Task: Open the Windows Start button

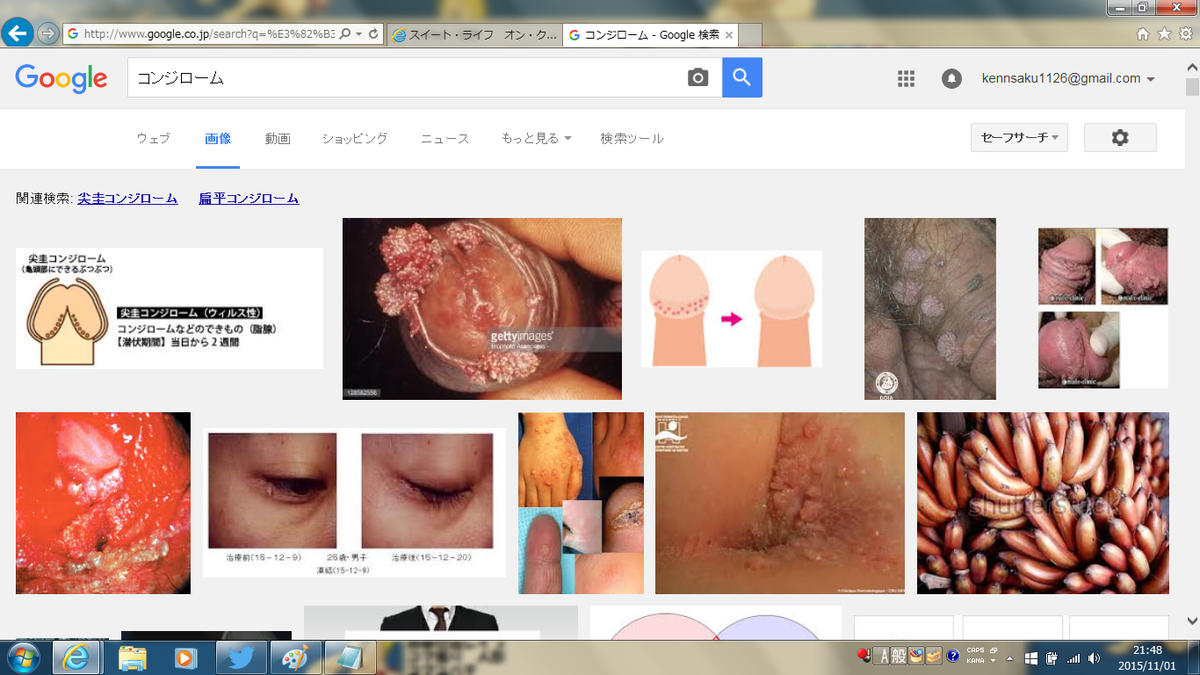Action: 22,657
